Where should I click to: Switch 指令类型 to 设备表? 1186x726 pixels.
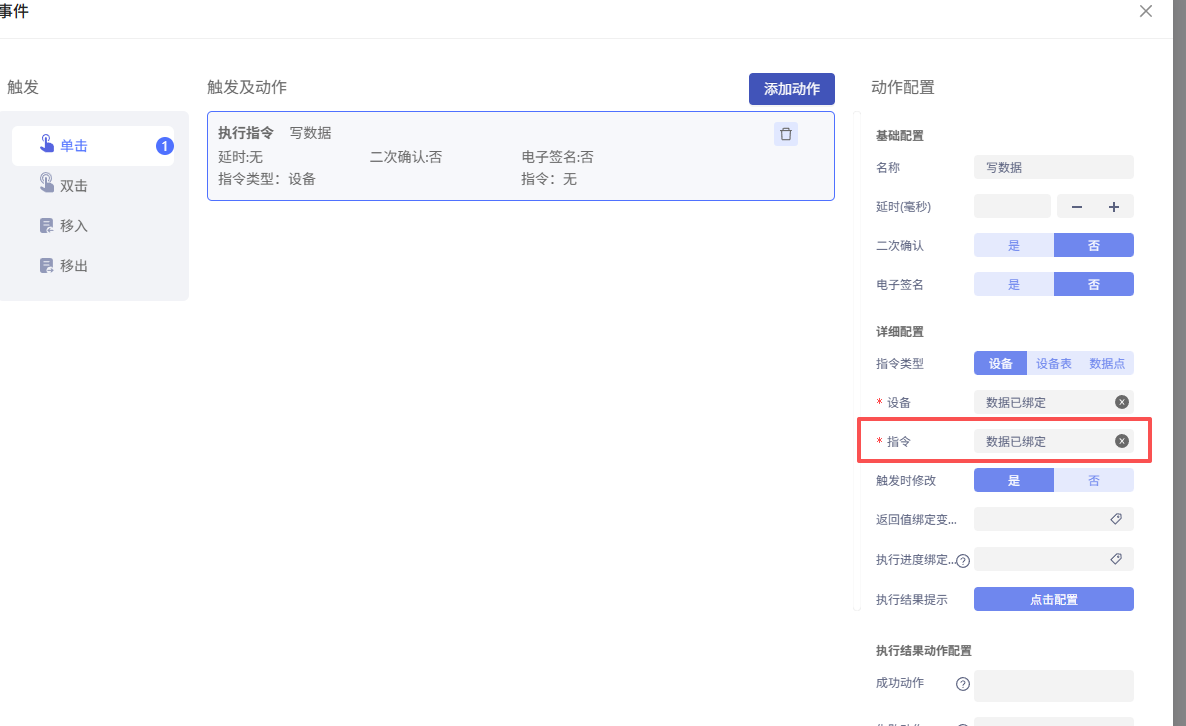1053,363
